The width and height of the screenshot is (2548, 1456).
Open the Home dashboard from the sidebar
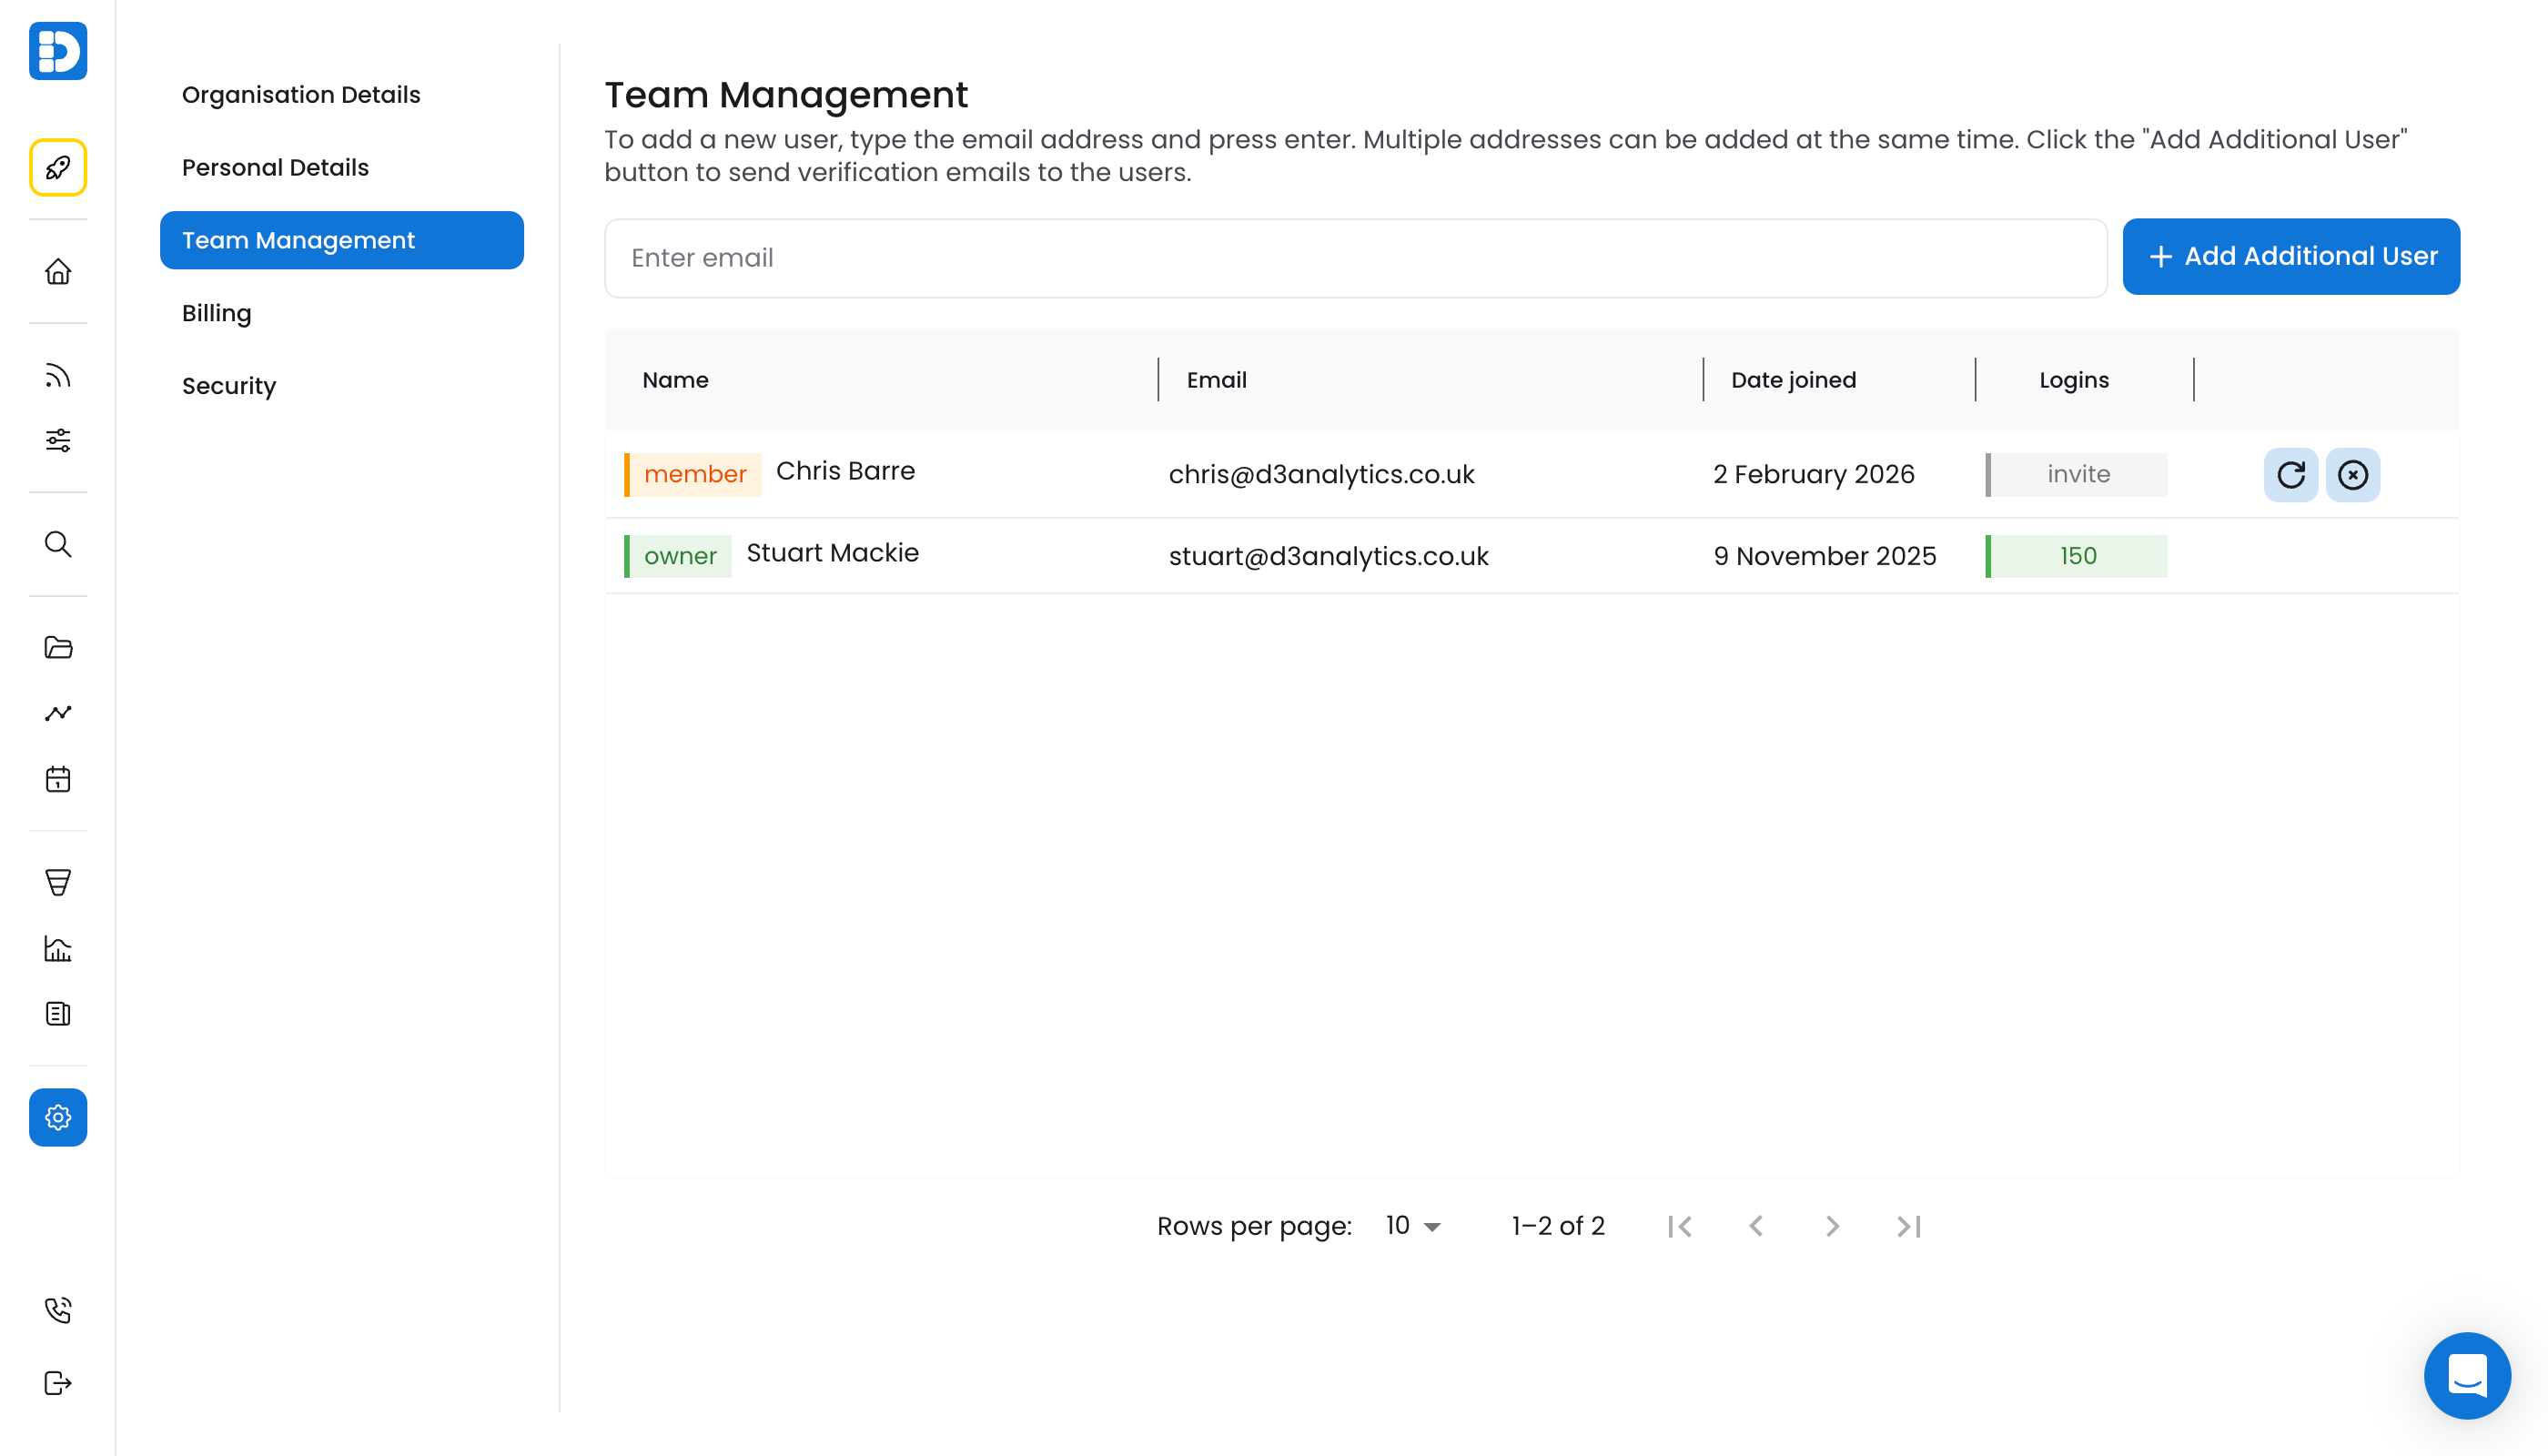pyautogui.click(x=57, y=271)
